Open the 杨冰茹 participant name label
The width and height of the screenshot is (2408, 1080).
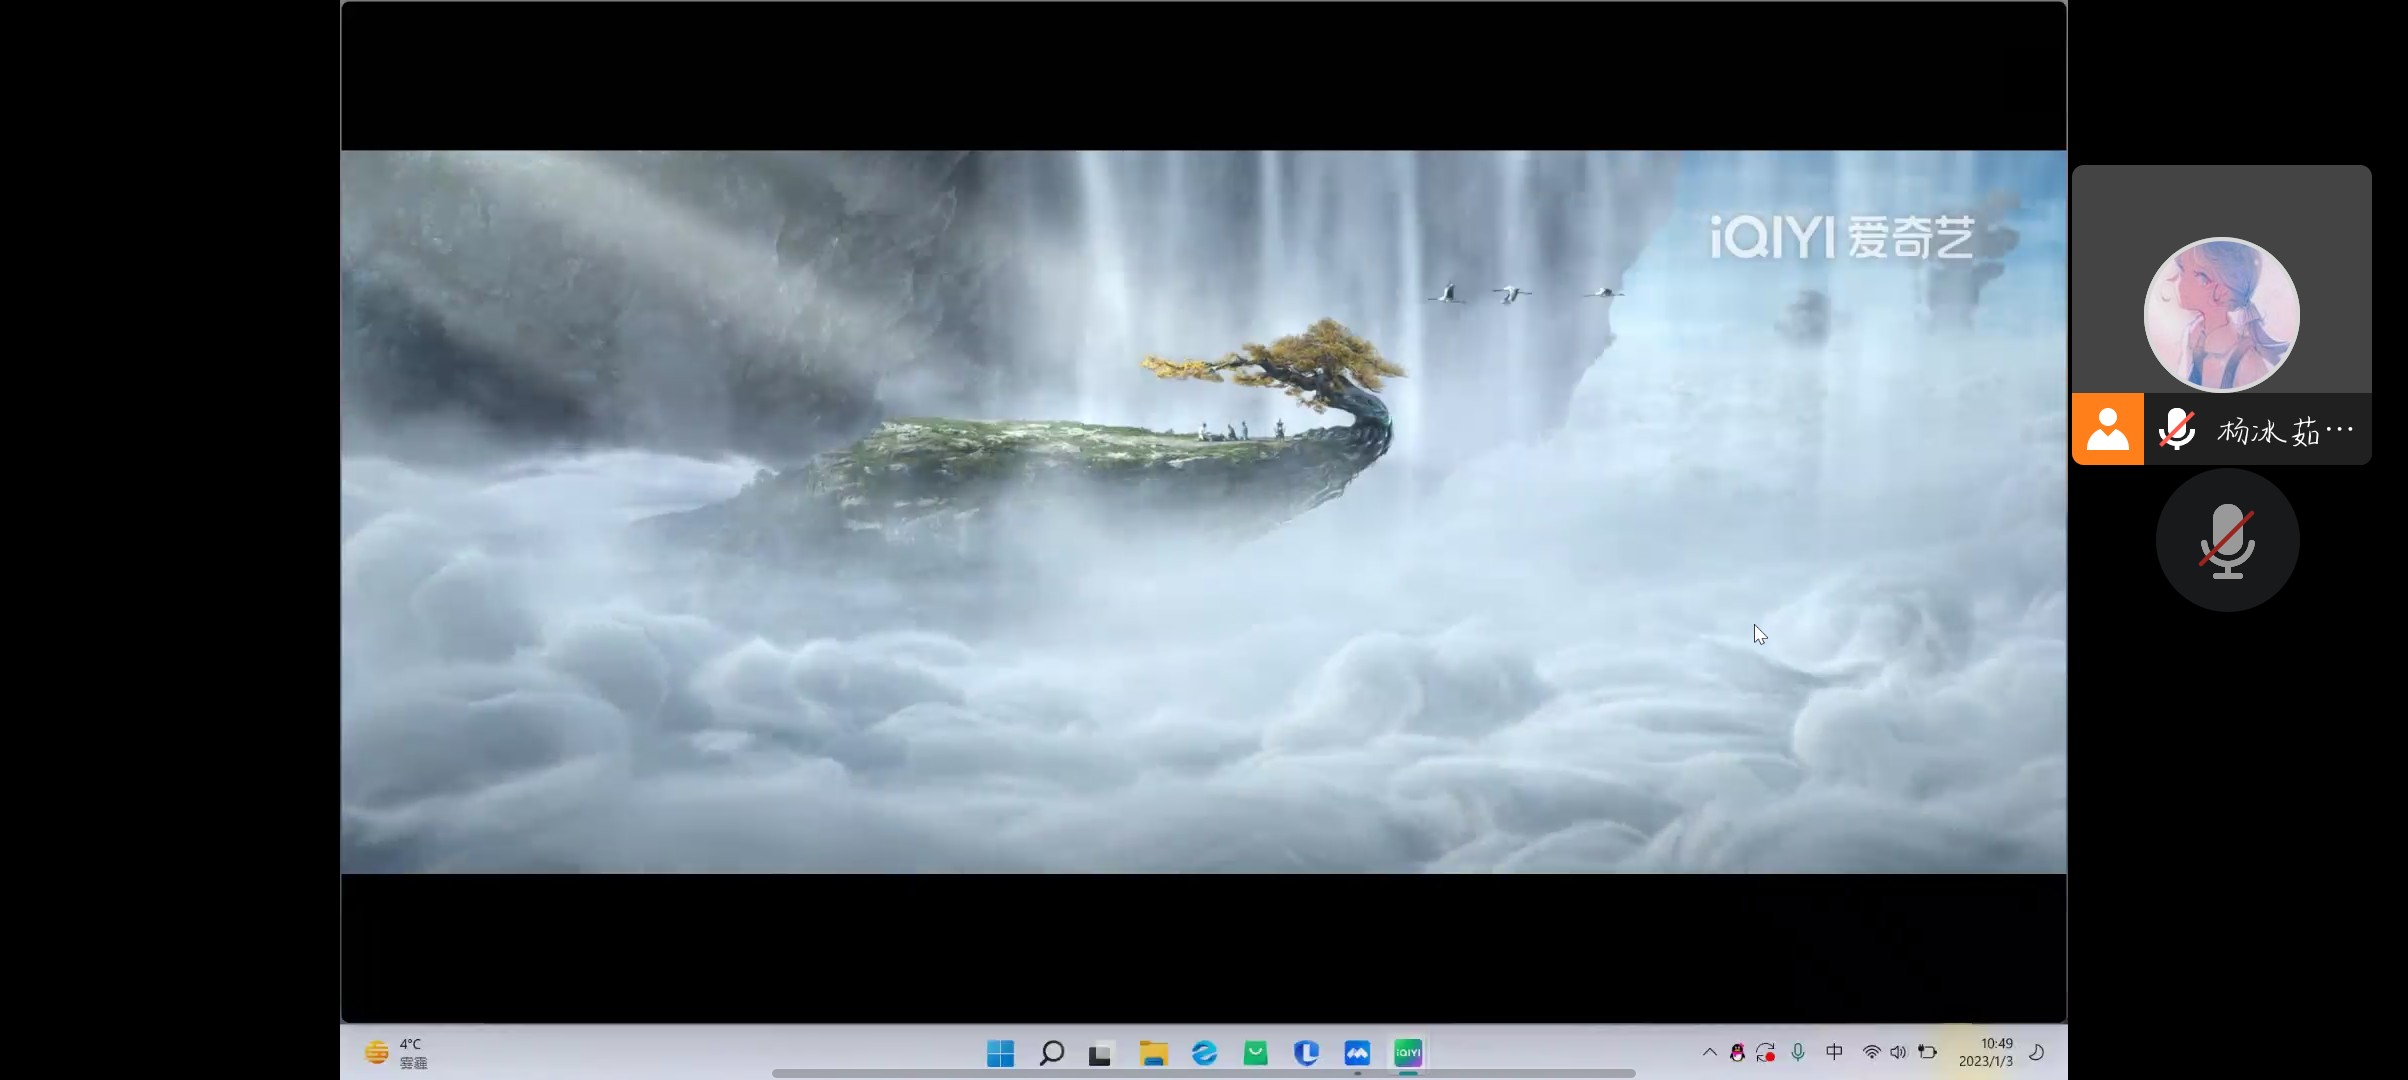click(2286, 431)
